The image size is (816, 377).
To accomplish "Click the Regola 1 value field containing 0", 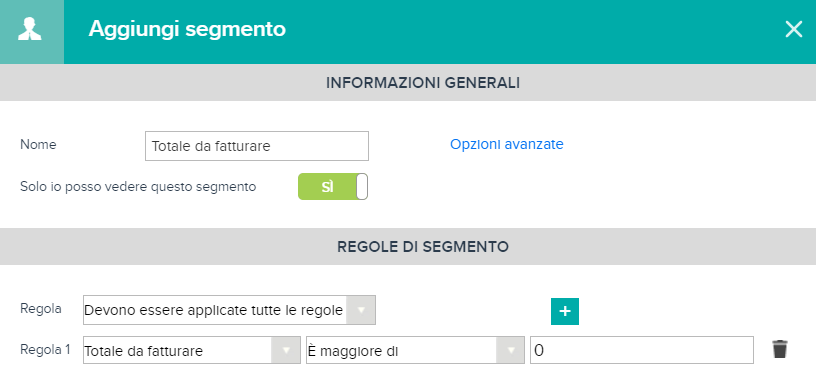I will click(642, 350).
